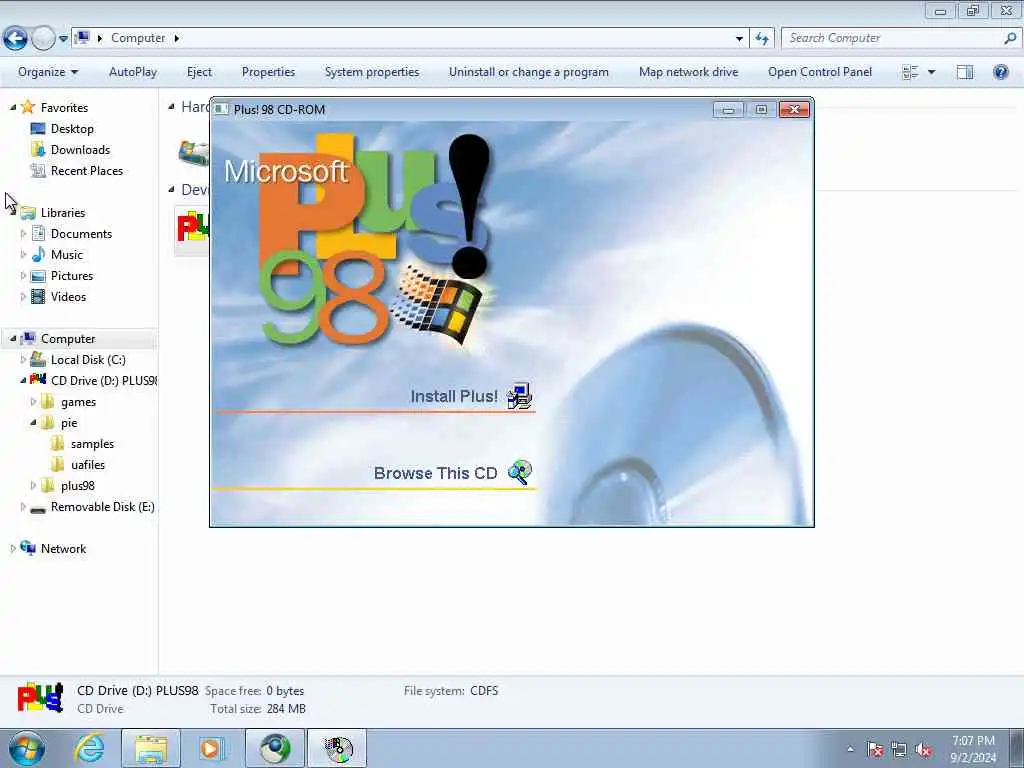Open the Organize menu
The image size is (1024, 768).
click(48, 72)
